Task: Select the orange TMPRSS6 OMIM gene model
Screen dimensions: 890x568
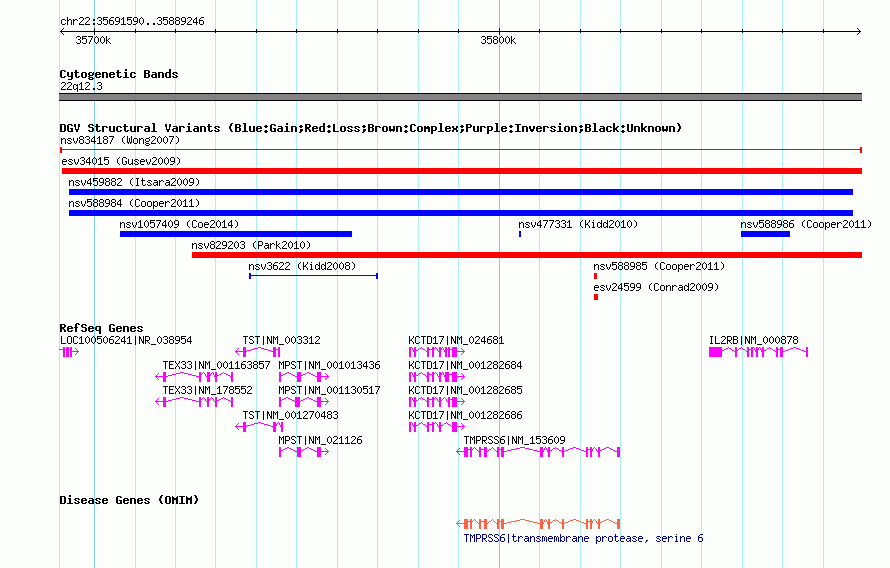Action: tap(538, 523)
